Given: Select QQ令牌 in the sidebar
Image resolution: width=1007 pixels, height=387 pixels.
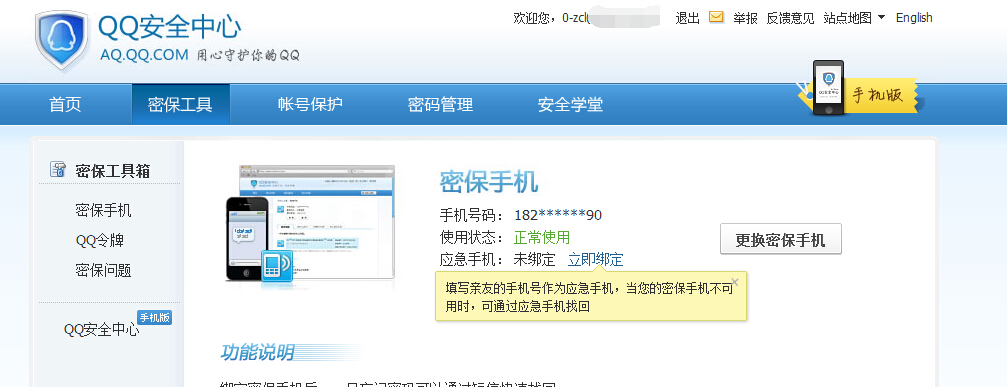Looking at the screenshot, I should [x=100, y=241].
